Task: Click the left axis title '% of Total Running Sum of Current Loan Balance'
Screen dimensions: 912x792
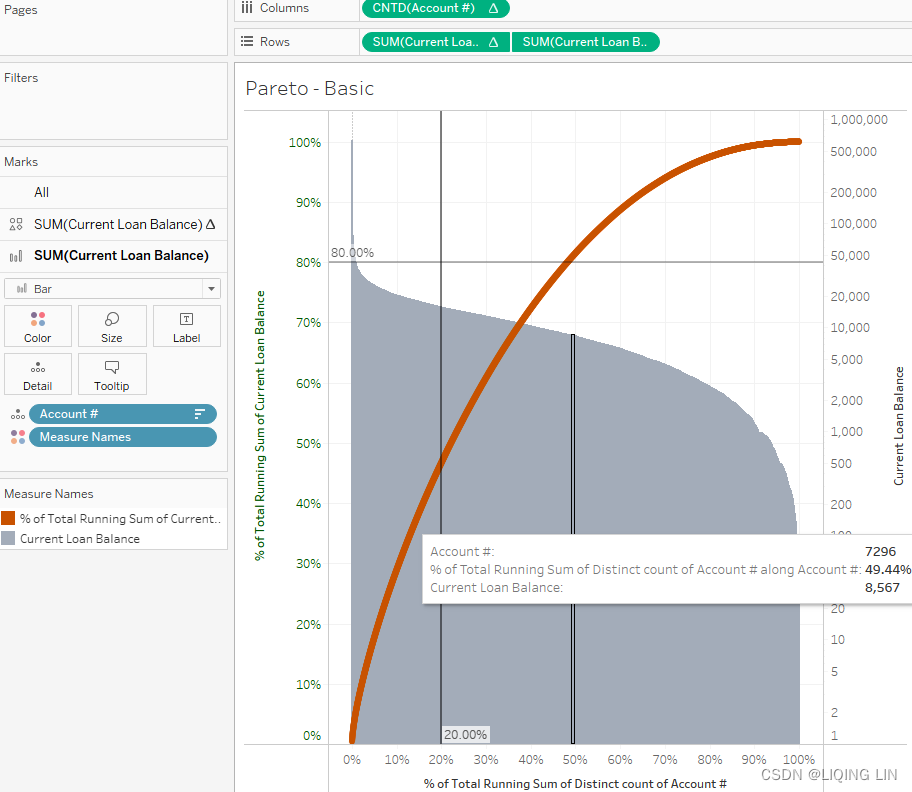Action: [x=260, y=426]
